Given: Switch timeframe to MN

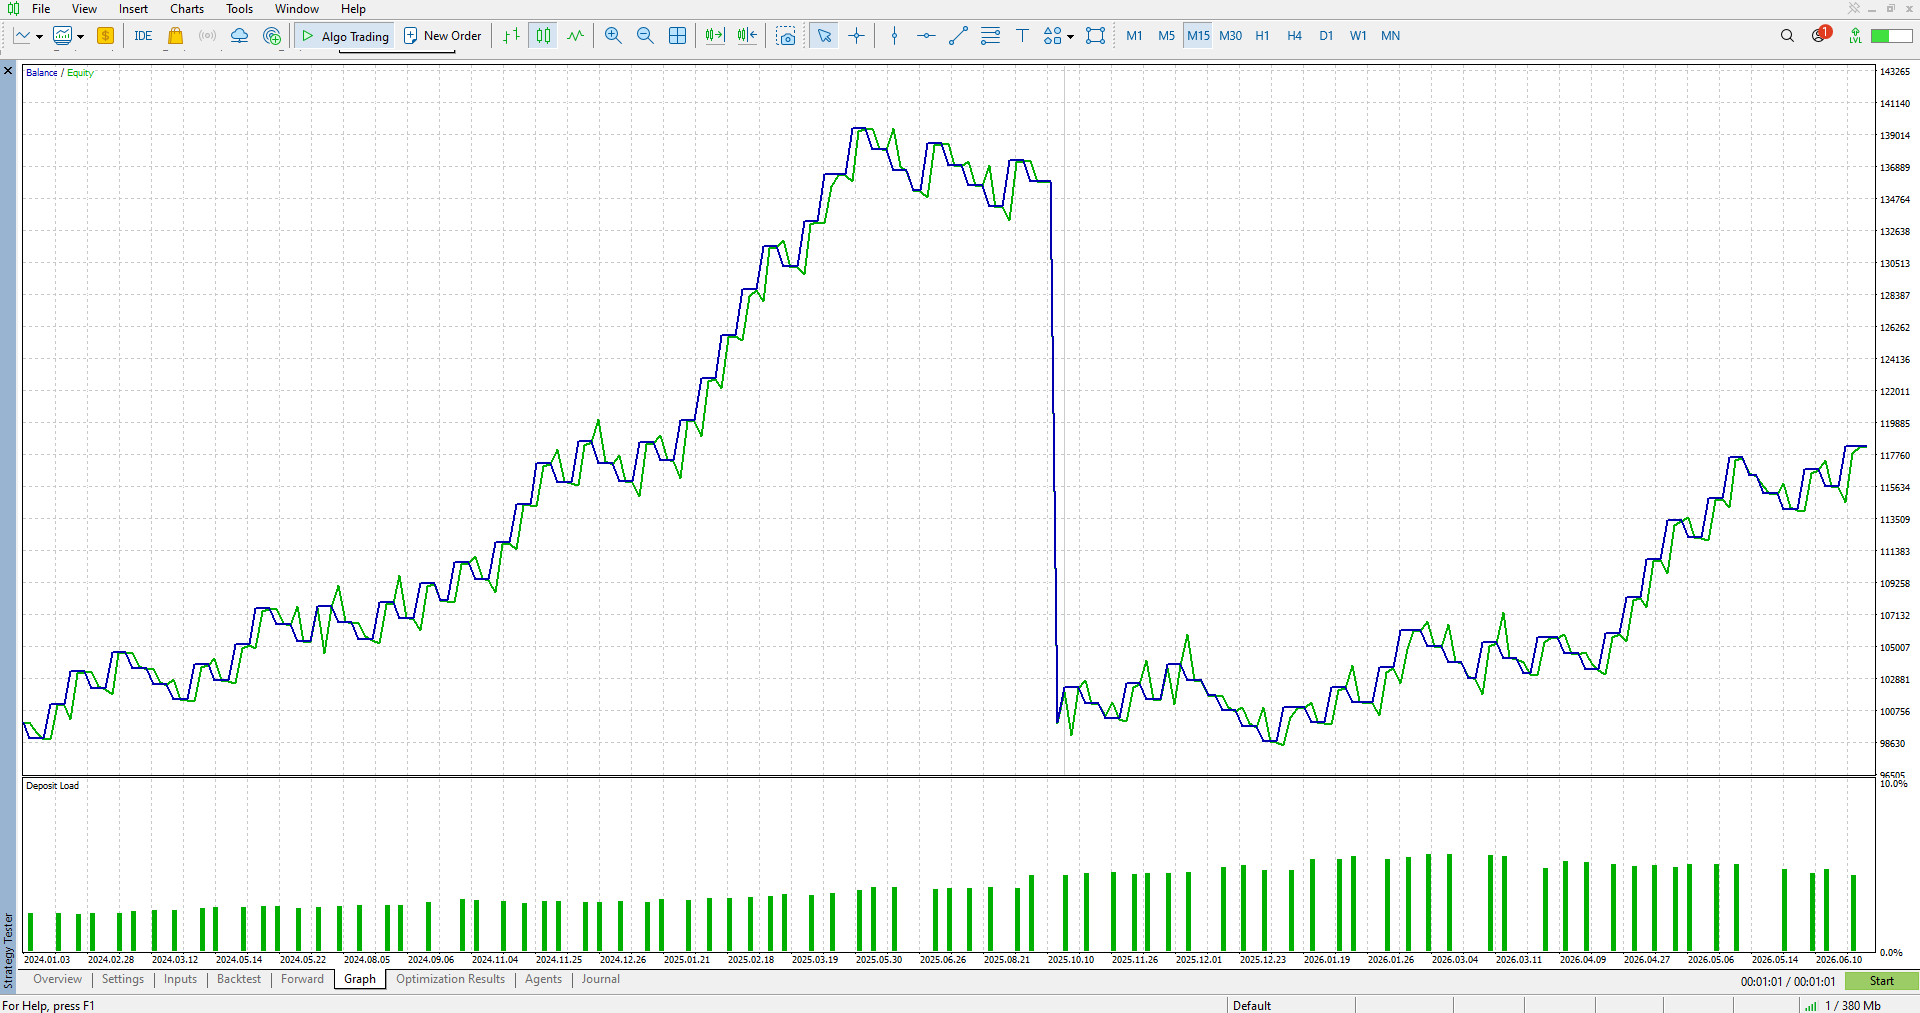Looking at the screenshot, I should (1390, 36).
